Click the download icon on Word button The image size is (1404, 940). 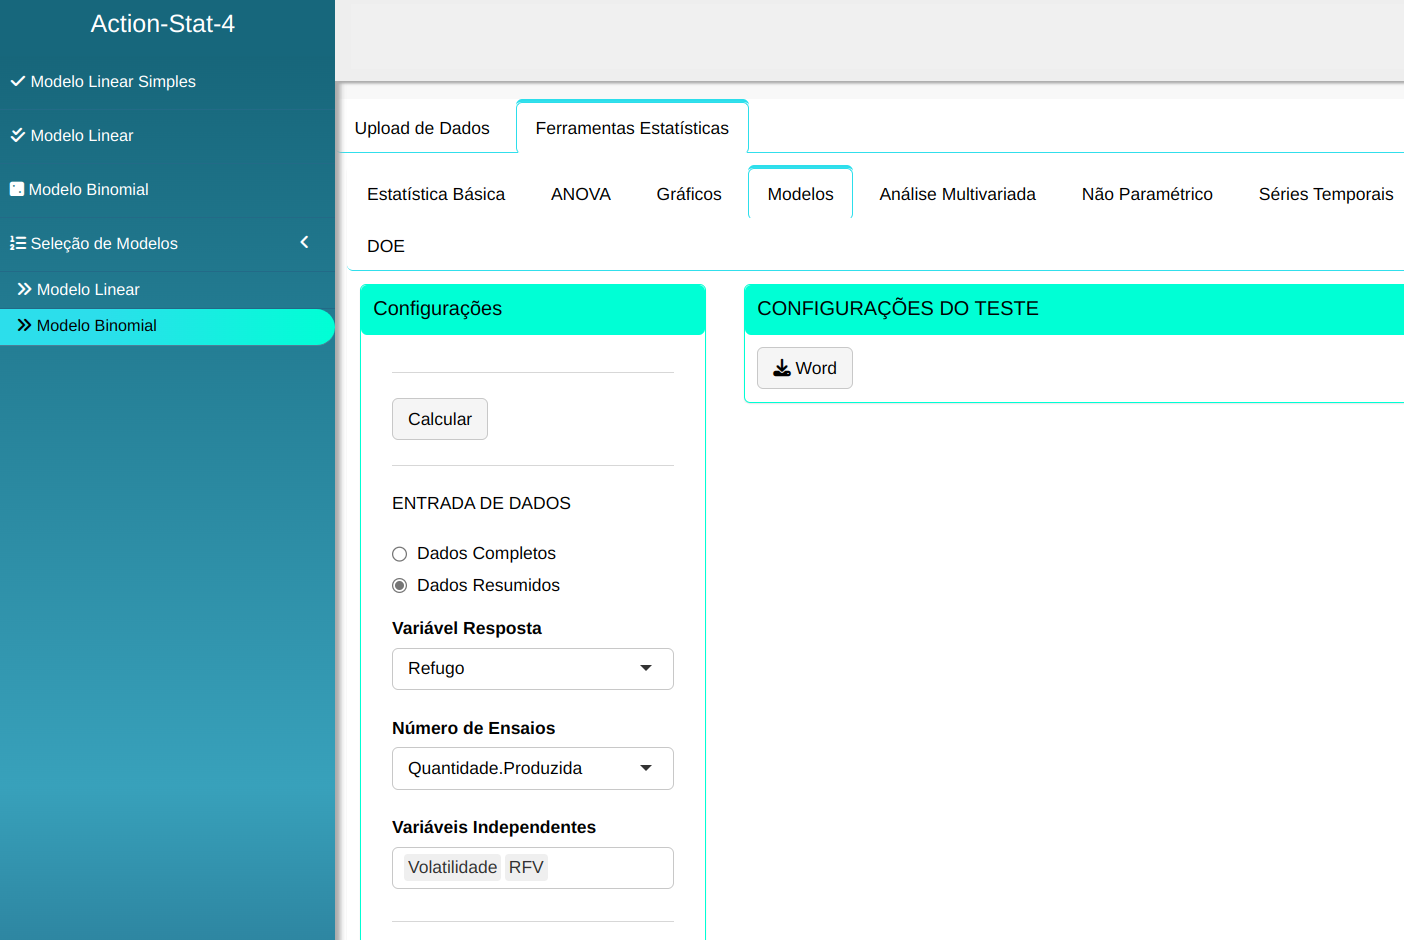pos(782,368)
